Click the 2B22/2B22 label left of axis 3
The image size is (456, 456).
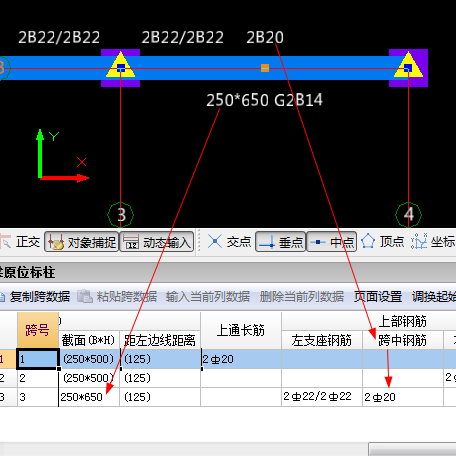click(59, 37)
